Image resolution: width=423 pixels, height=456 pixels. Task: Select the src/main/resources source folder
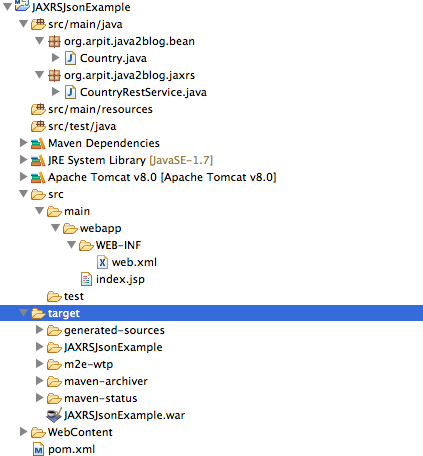coord(92,109)
